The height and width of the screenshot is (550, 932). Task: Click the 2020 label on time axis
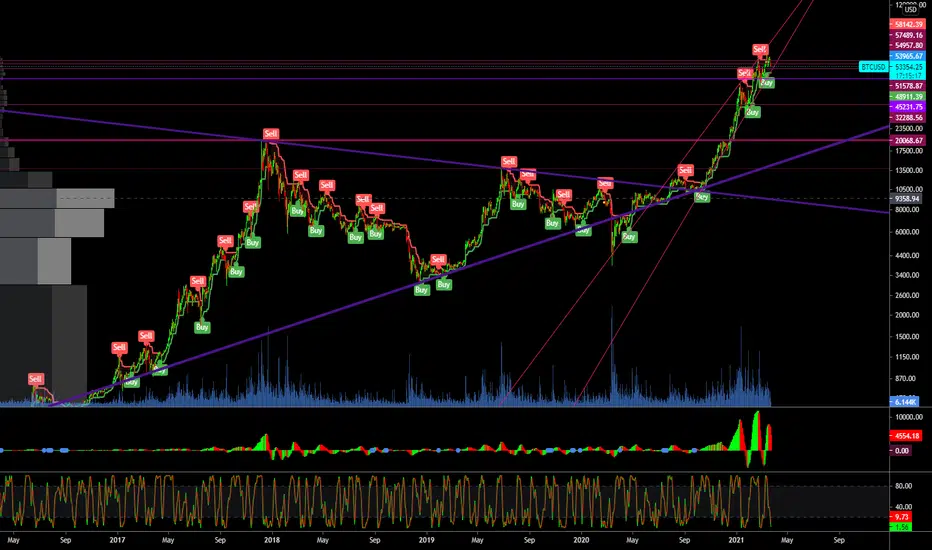pyautogui.click(x=581, y=540)
